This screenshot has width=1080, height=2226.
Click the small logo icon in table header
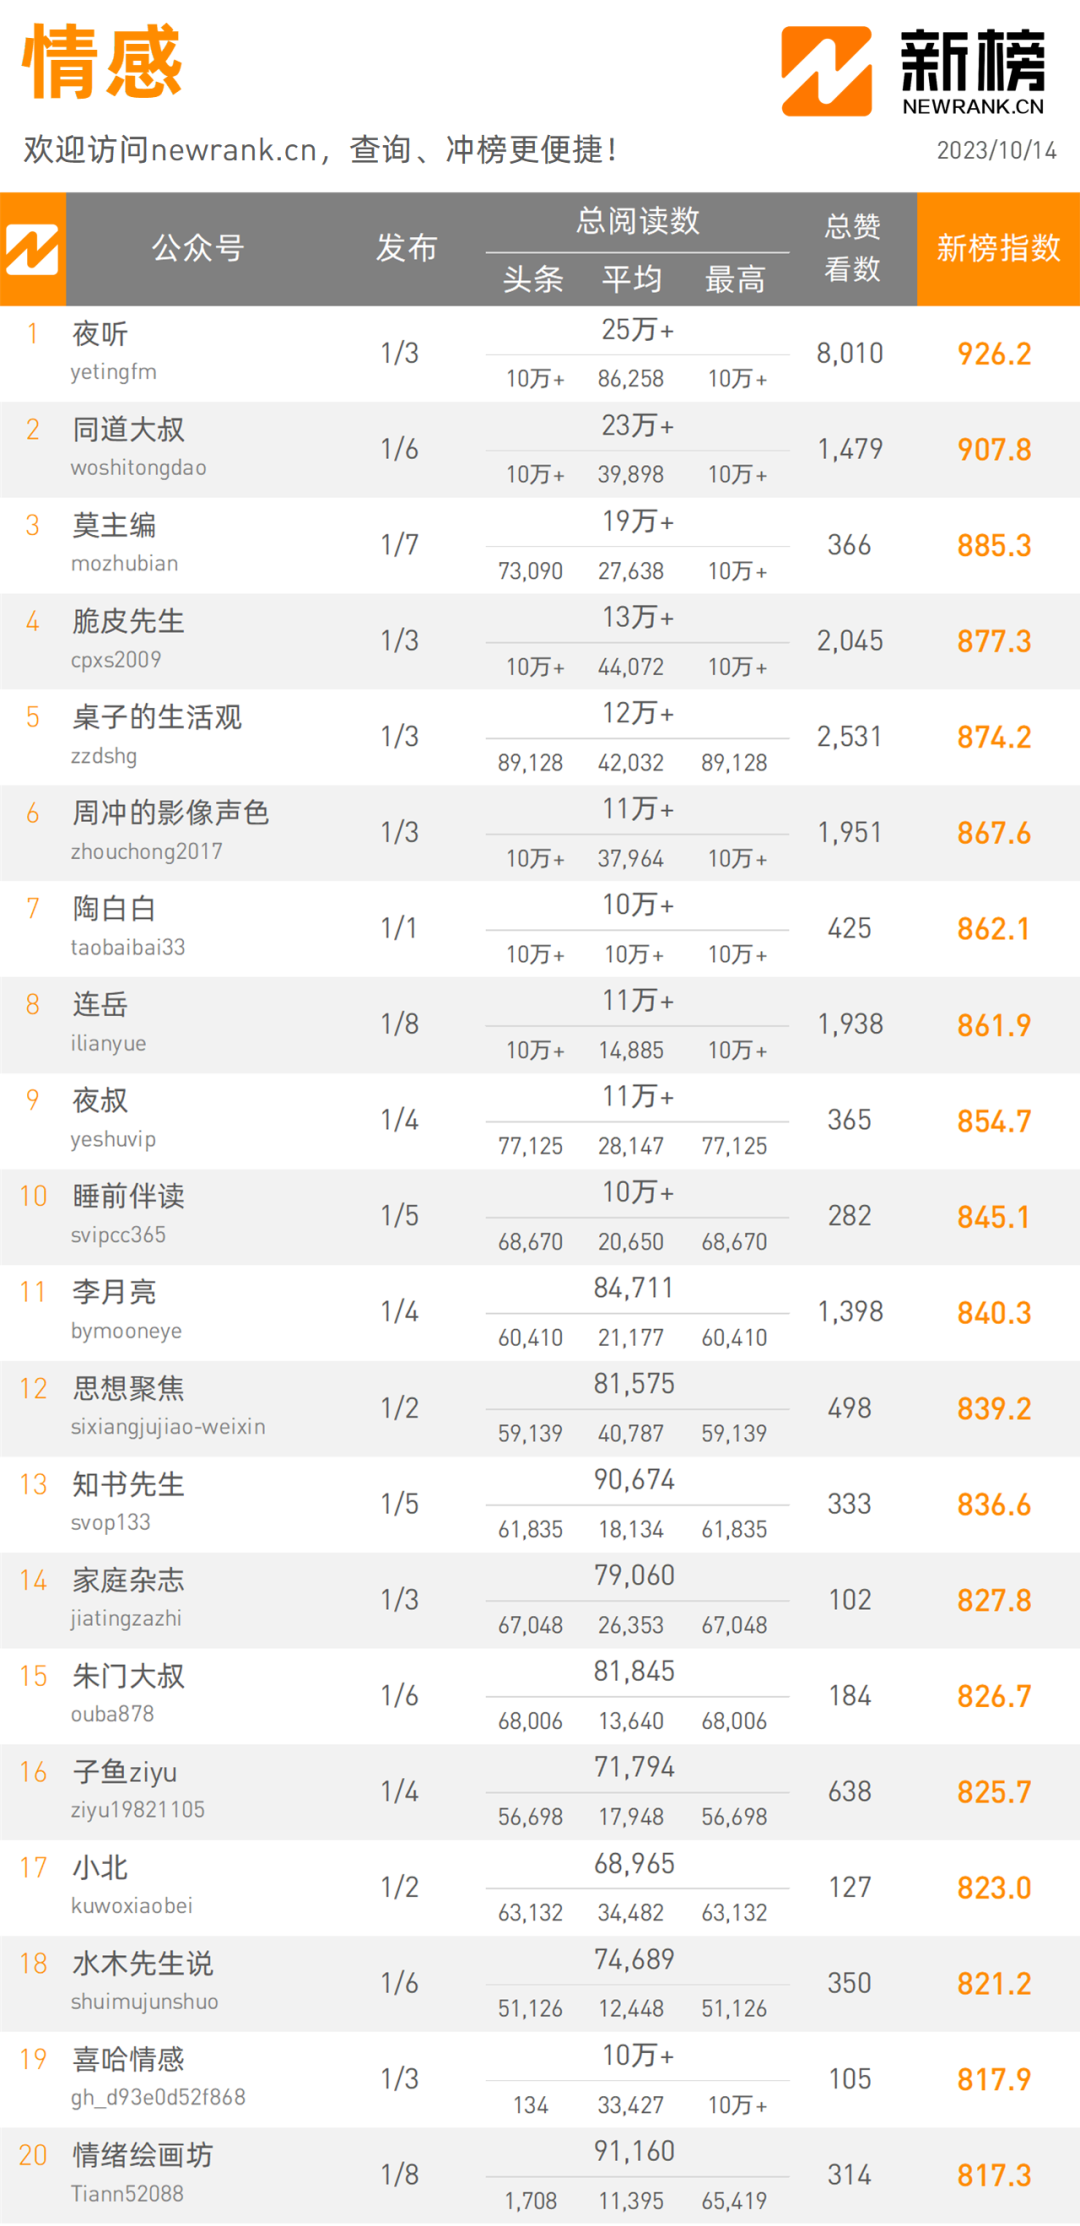click(x=32, y=249)
